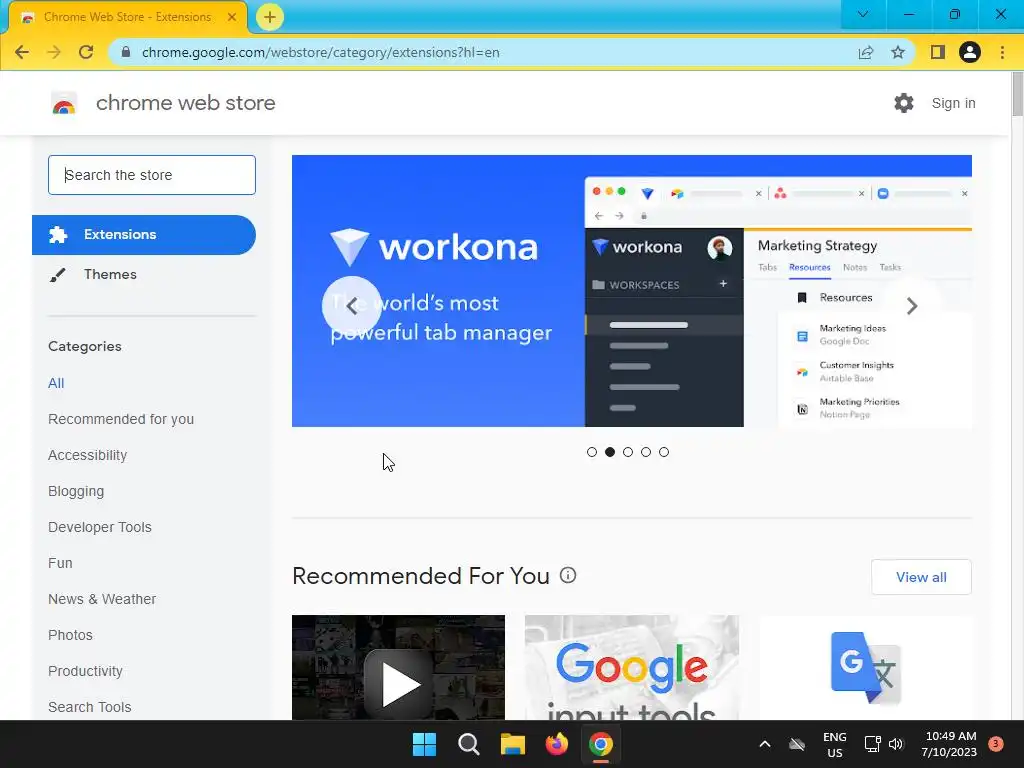Image resolution: width=1024 pixels, height=768 pixels.
Task: Select the Productivity category
Action: [x=86, y=671]
